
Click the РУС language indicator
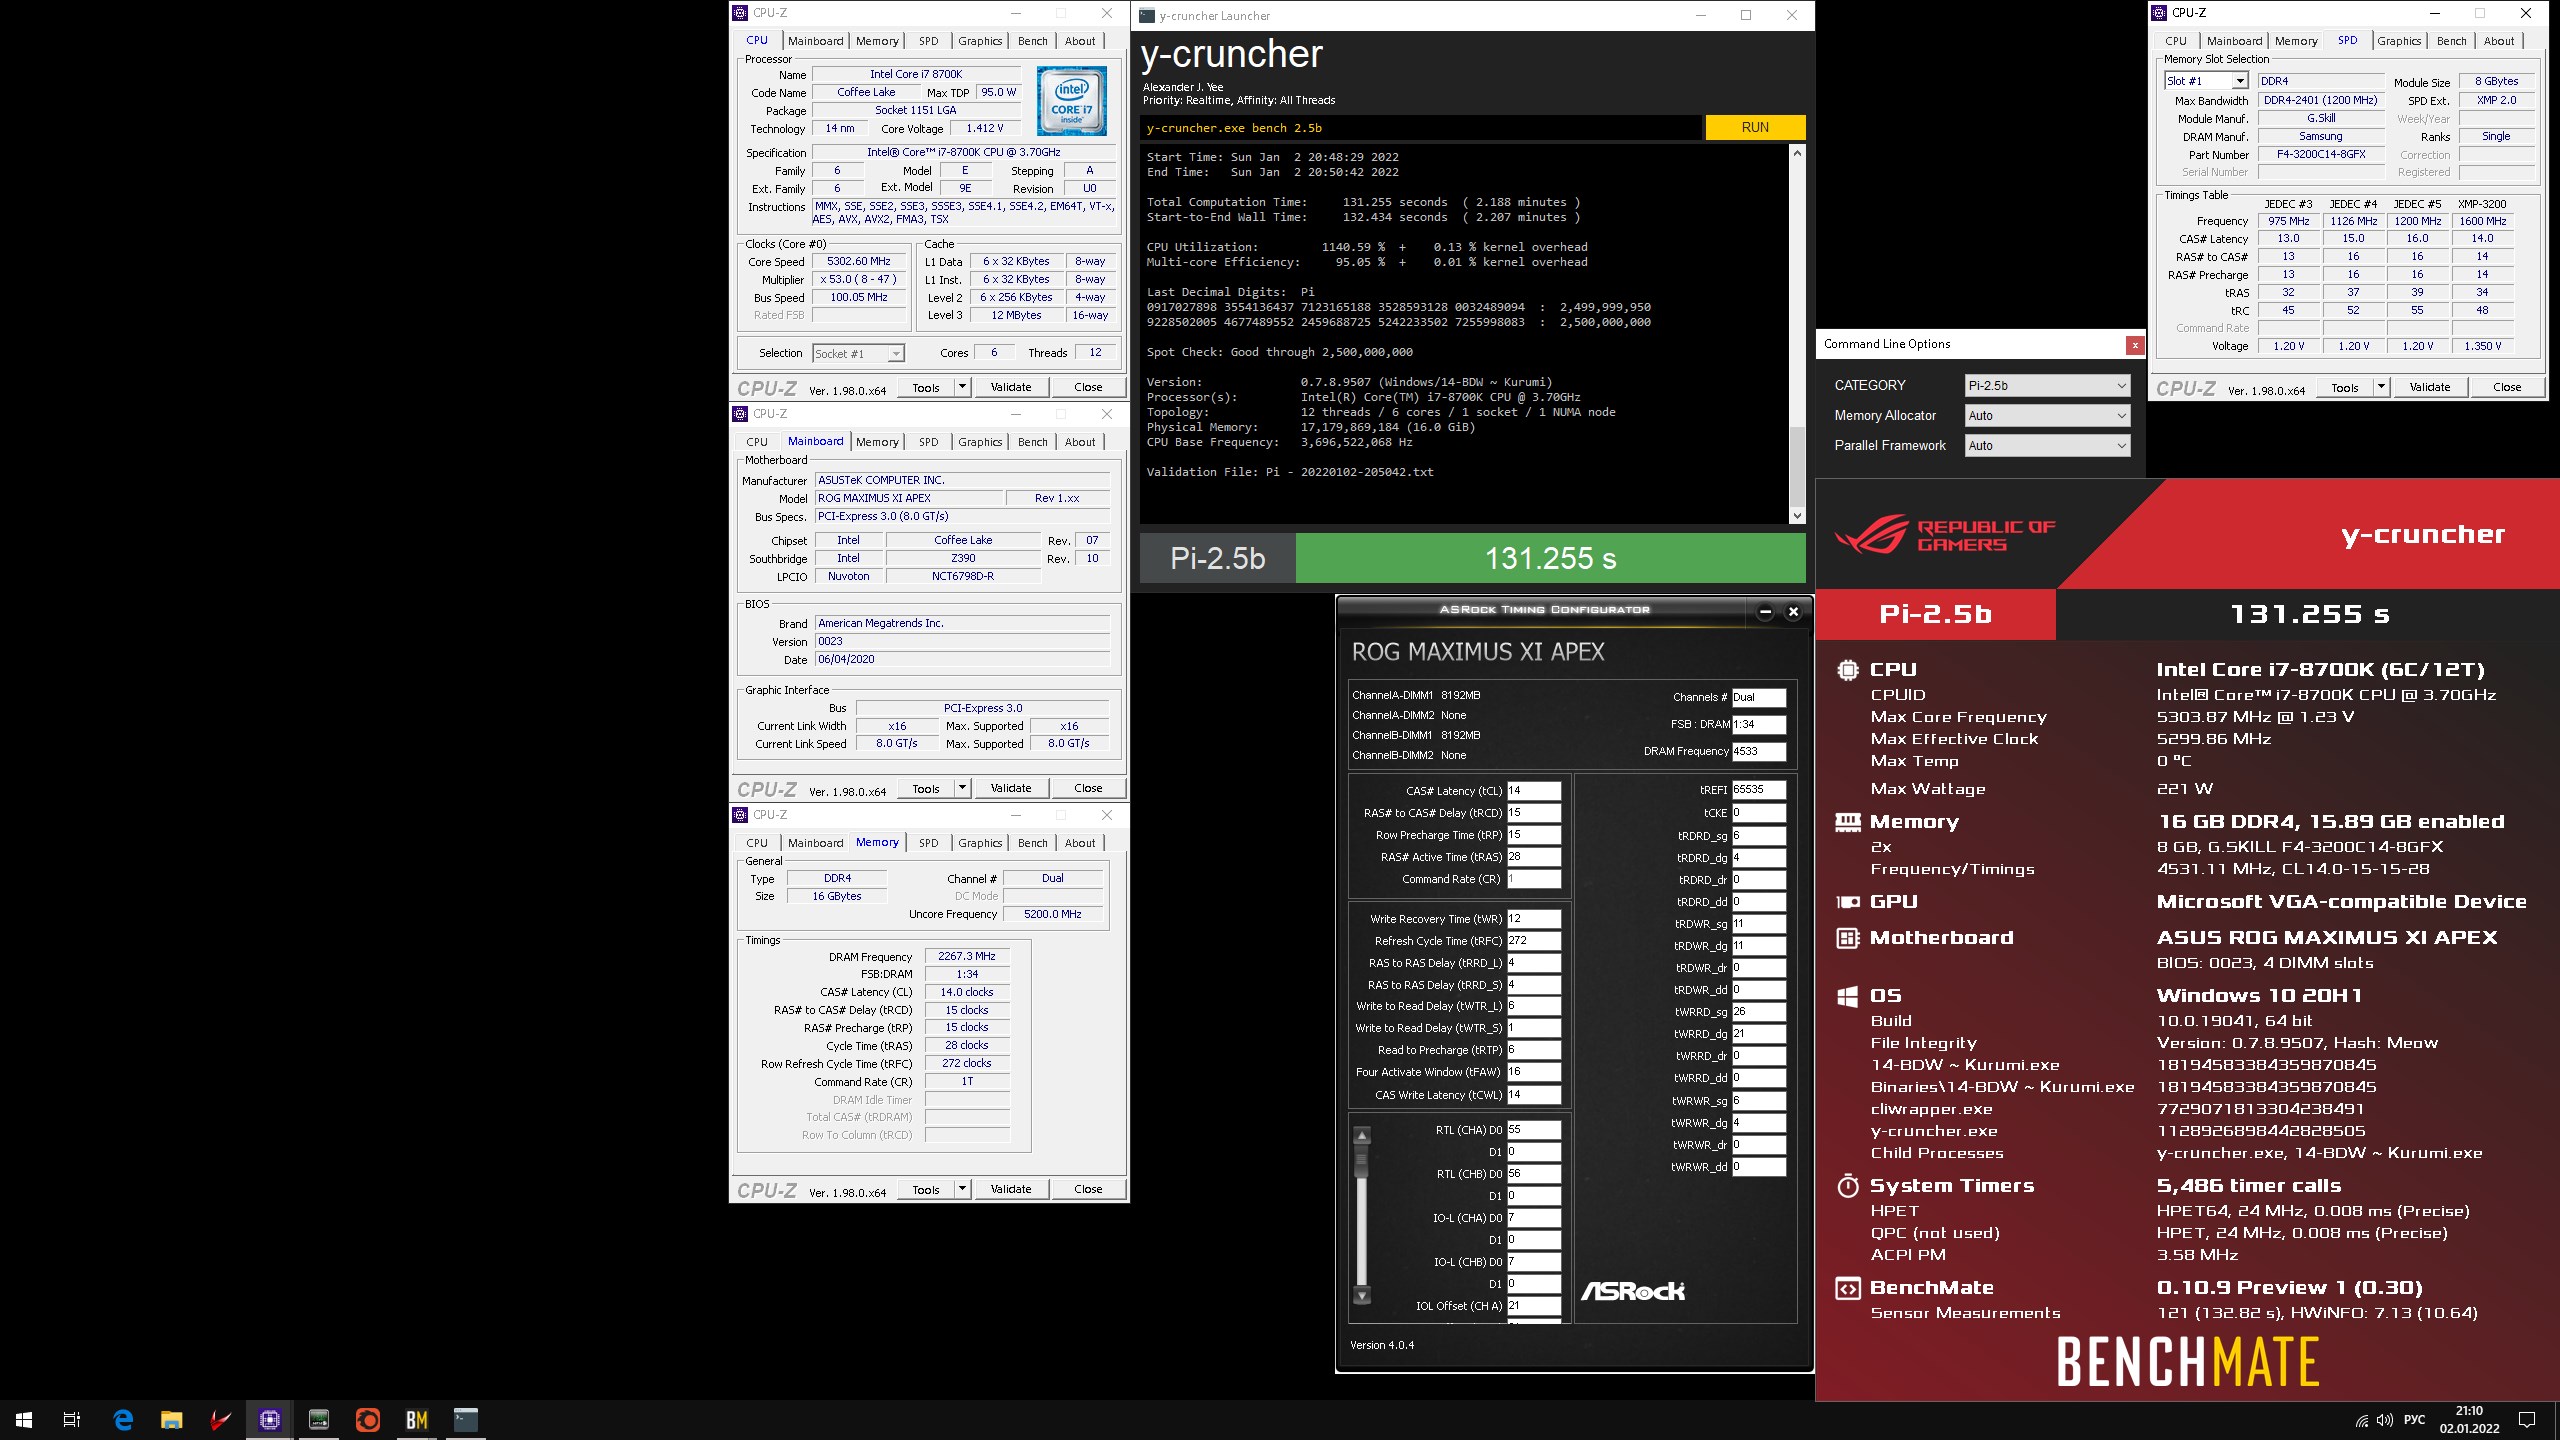tap(2415, 1420)
